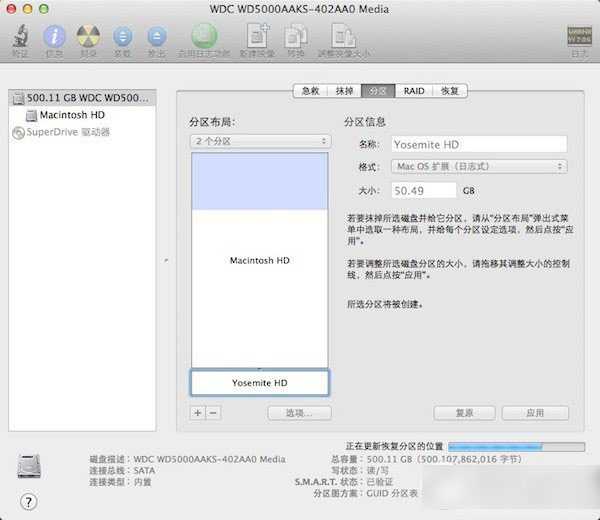Click the Convert image toolbar icon
Image resolution: width=600 pixels, height=520 pixels.
point(296,36)
